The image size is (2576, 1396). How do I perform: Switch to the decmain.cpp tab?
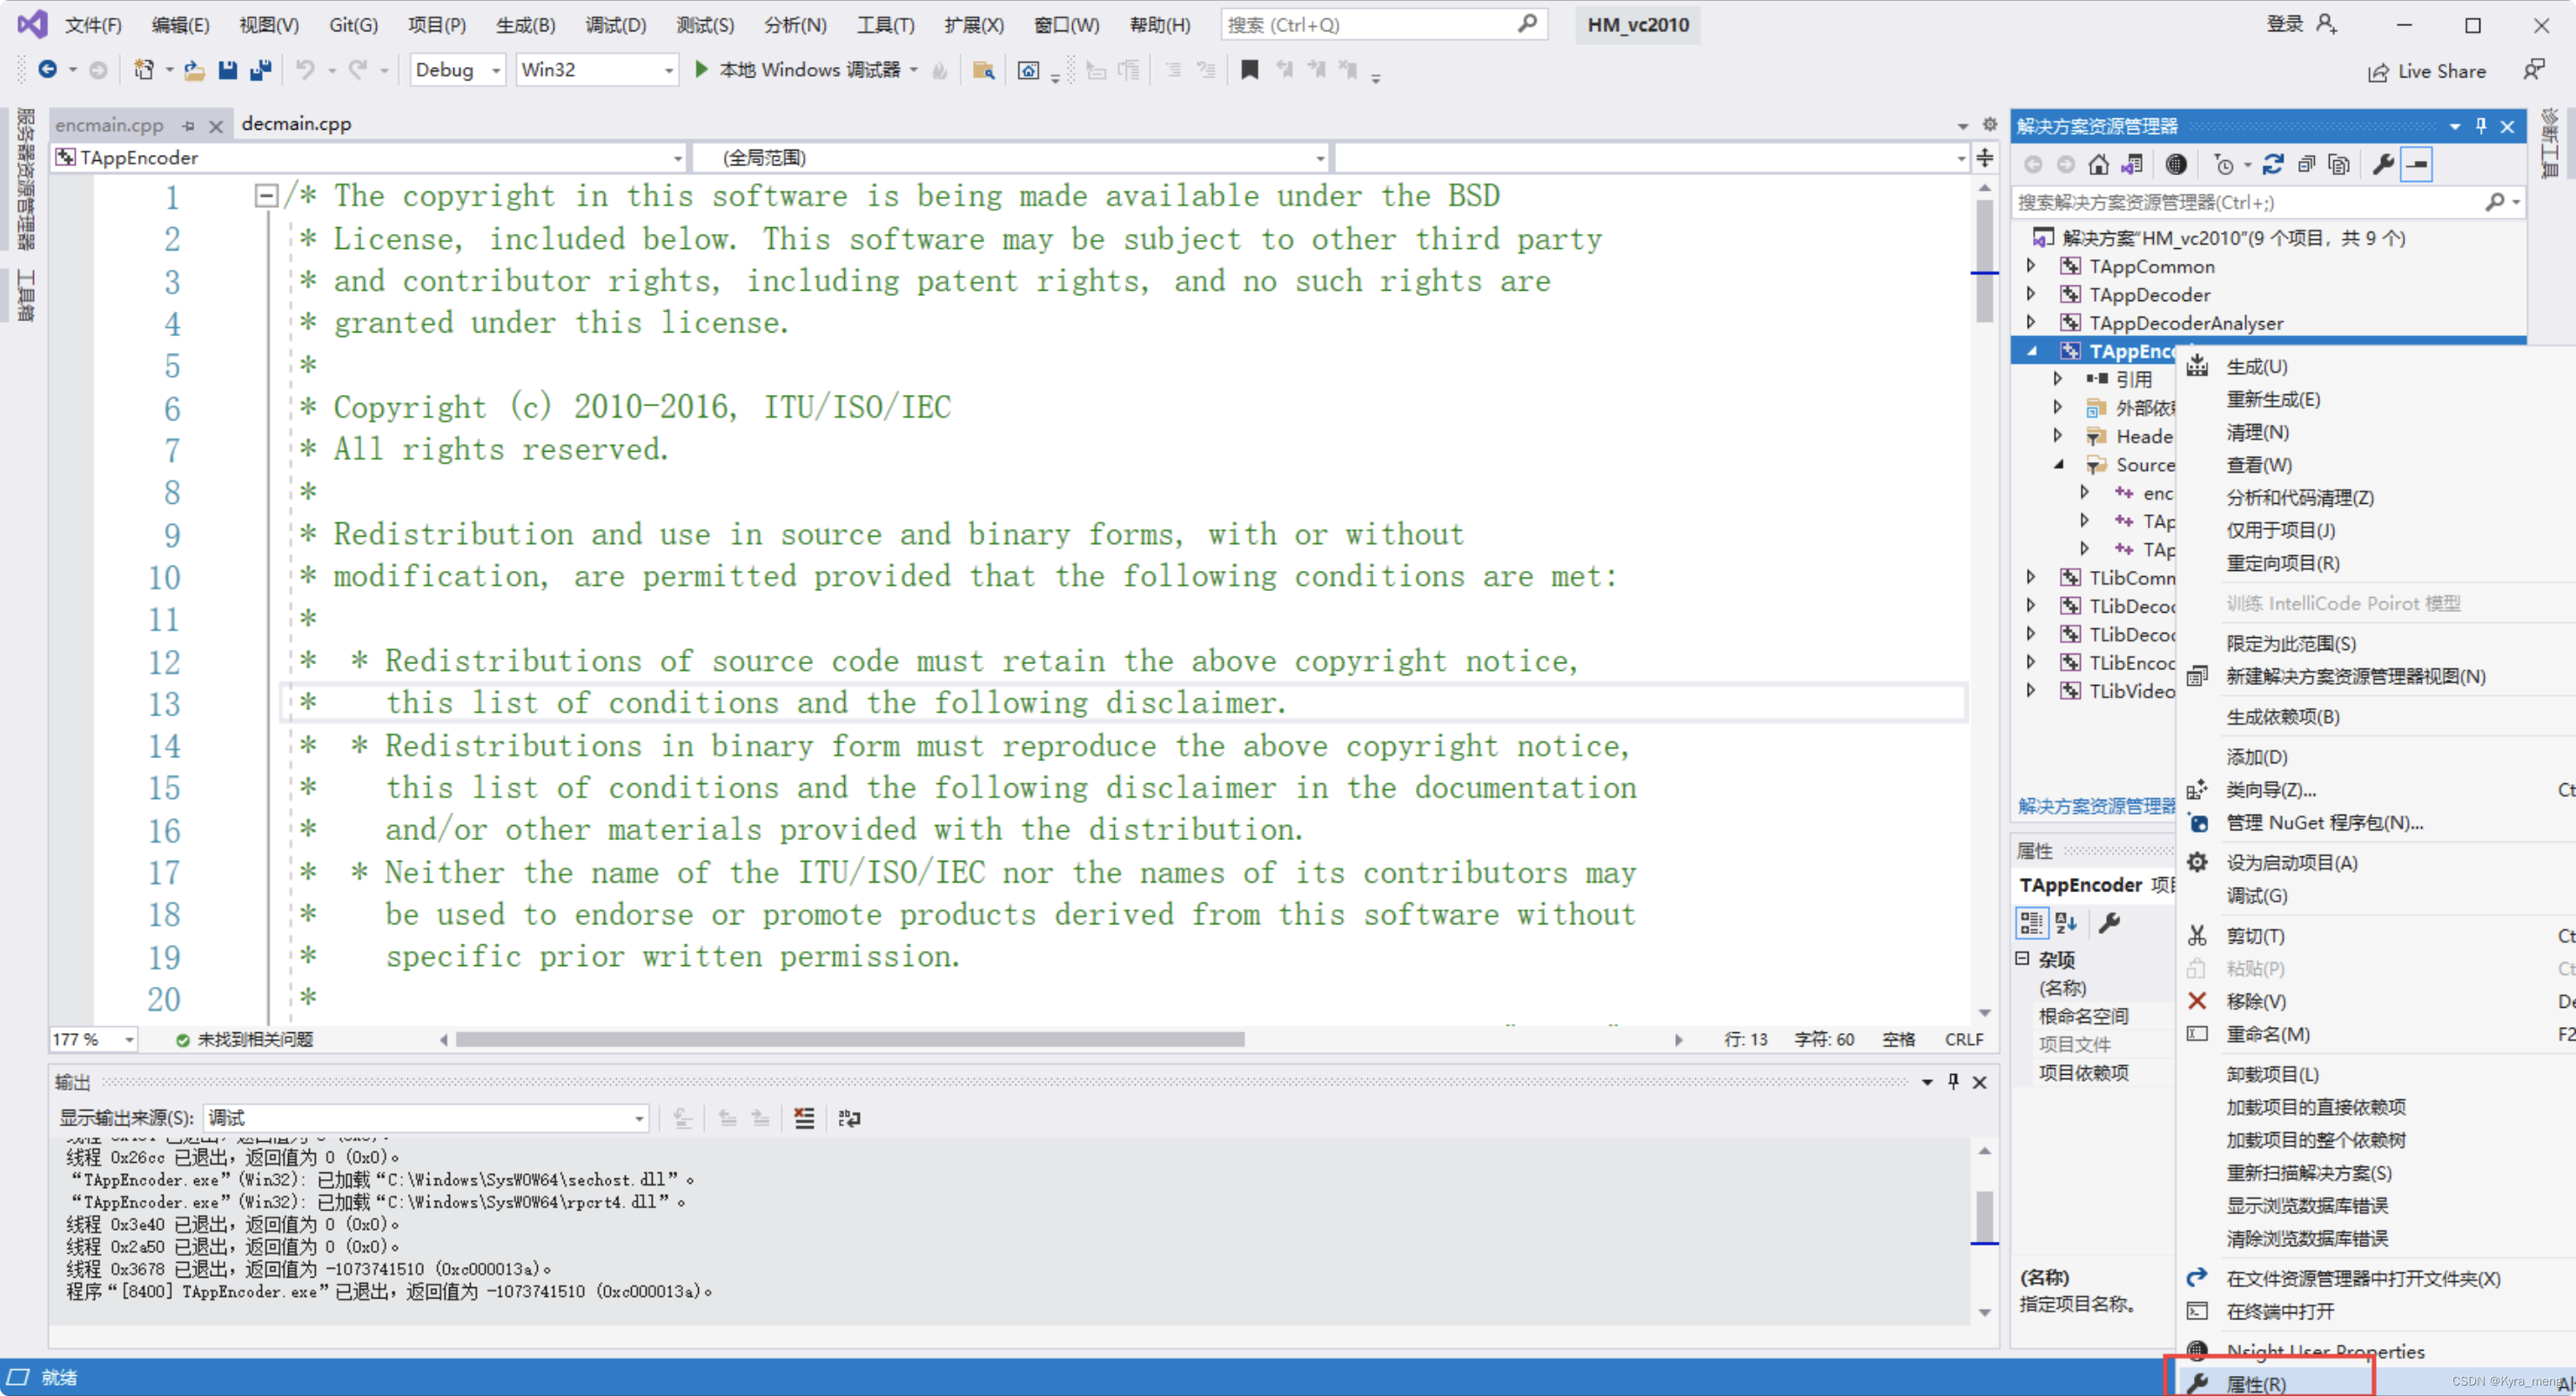pyautogui.click(x=296, y=124)
